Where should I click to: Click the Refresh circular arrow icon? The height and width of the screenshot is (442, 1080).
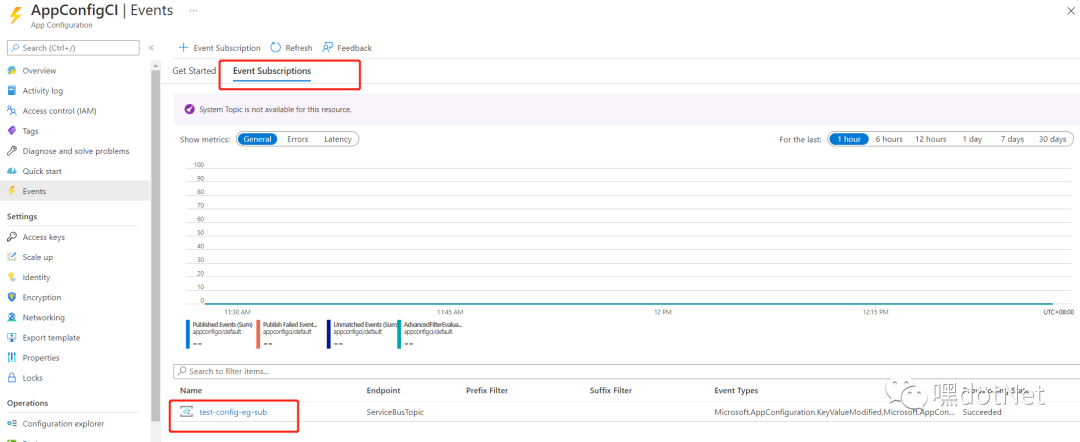[276, 48]
